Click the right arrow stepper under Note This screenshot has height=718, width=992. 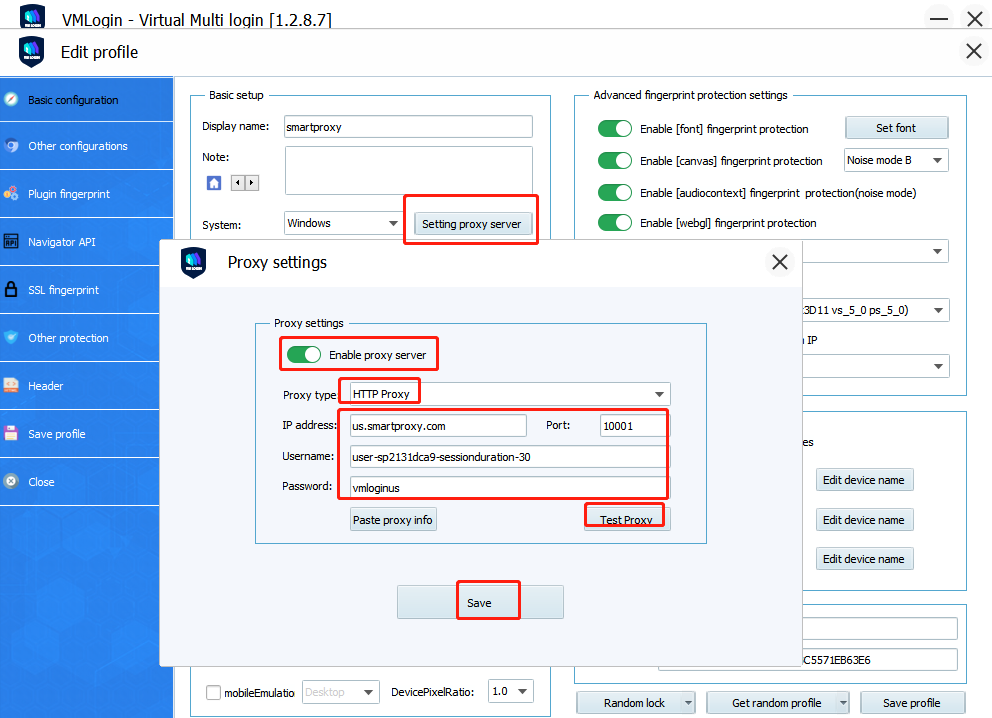tap(252, 183)
